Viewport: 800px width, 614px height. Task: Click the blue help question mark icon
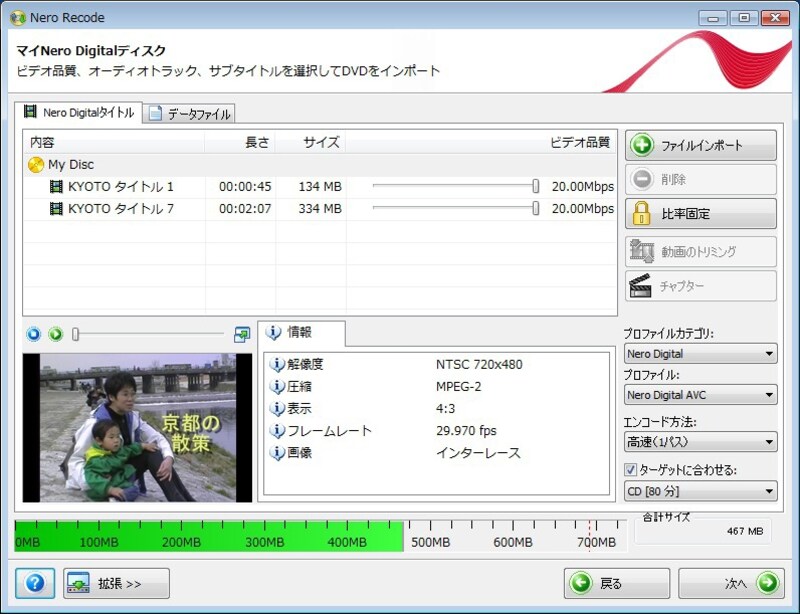(35, 583)
